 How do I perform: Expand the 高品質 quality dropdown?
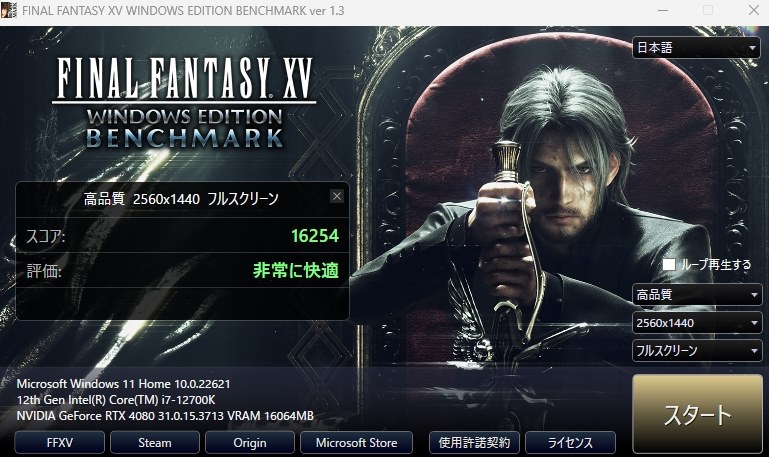(697, 295)
